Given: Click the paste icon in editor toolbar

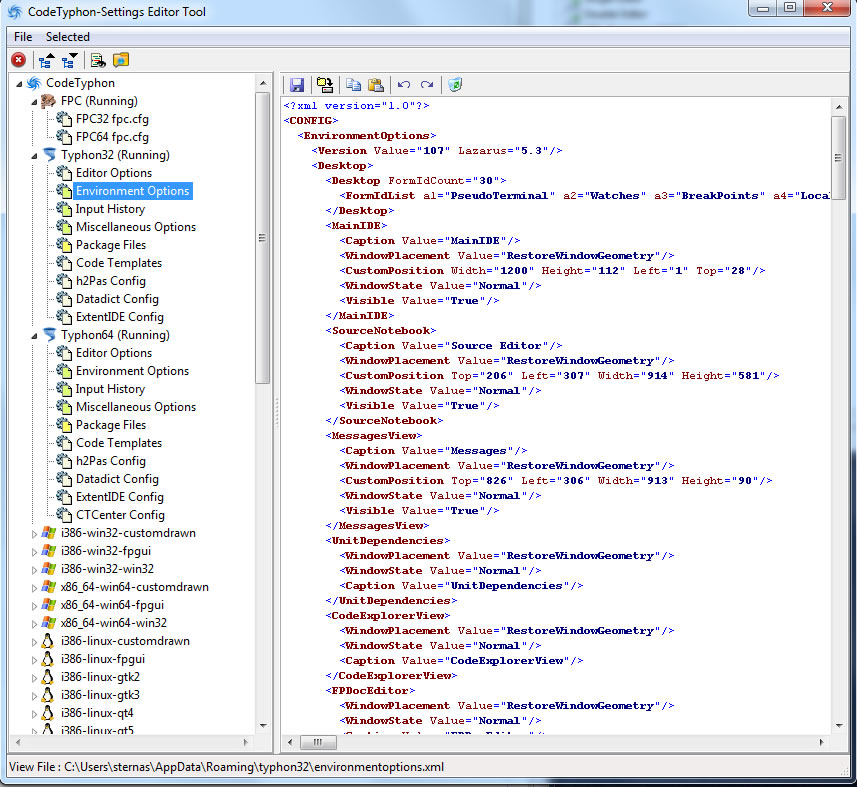Looking at the screenshot, I should coord(376,85).
